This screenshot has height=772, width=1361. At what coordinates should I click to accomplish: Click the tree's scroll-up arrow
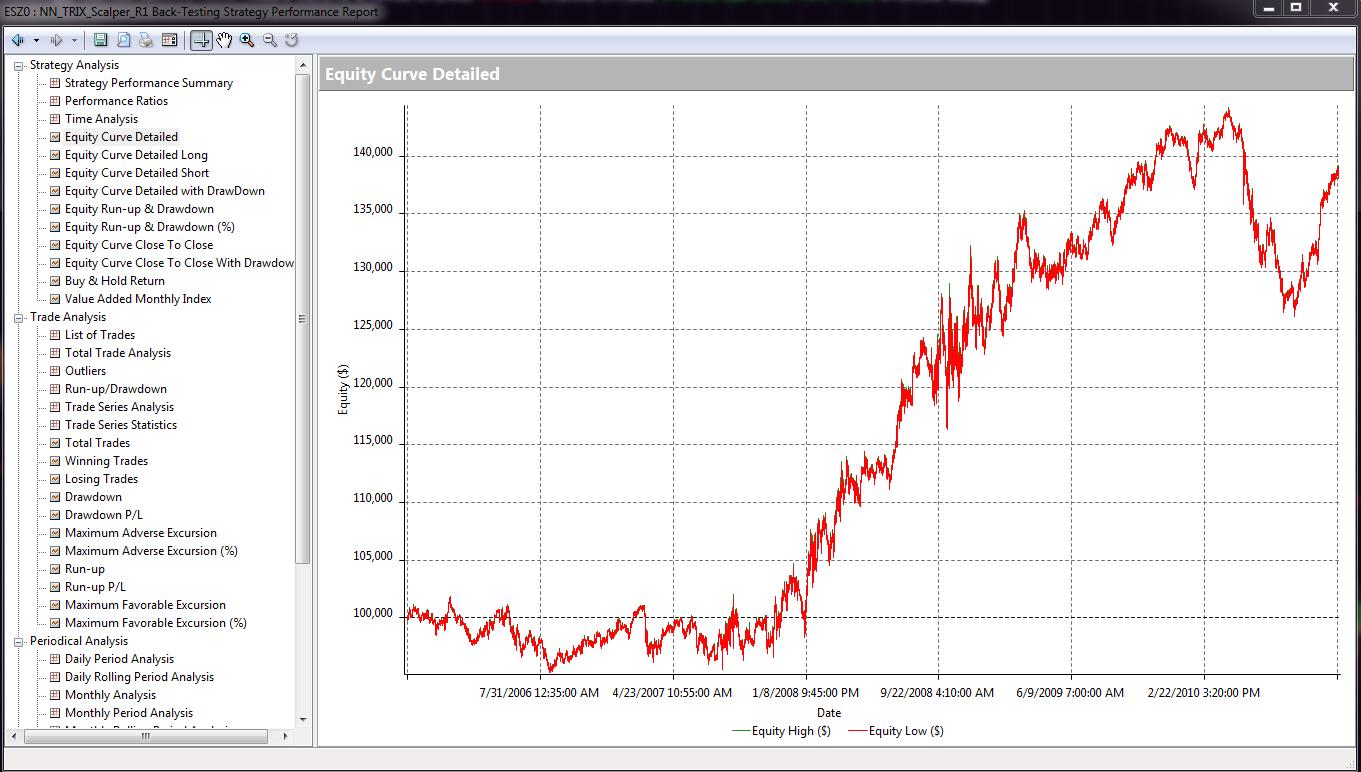tap(303, 65)
